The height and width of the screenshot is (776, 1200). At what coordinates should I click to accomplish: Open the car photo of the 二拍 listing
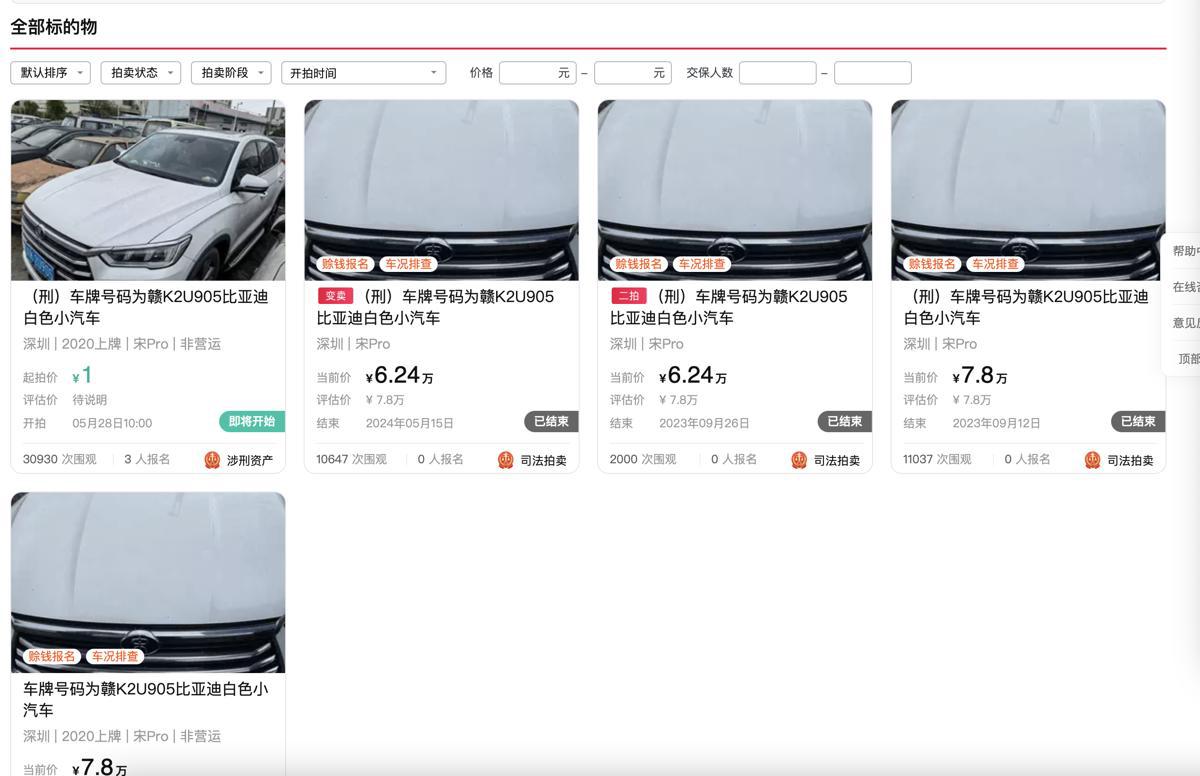(x=734, y=190)
